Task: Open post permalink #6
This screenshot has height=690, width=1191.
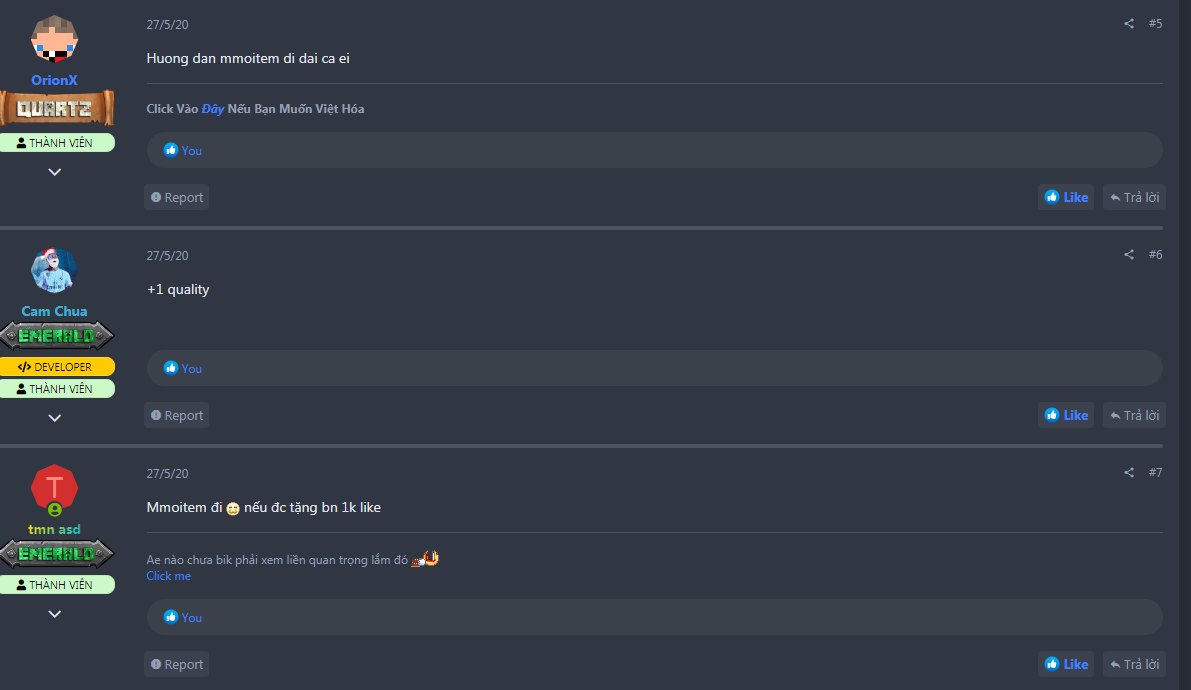Action: point(1155,255)
